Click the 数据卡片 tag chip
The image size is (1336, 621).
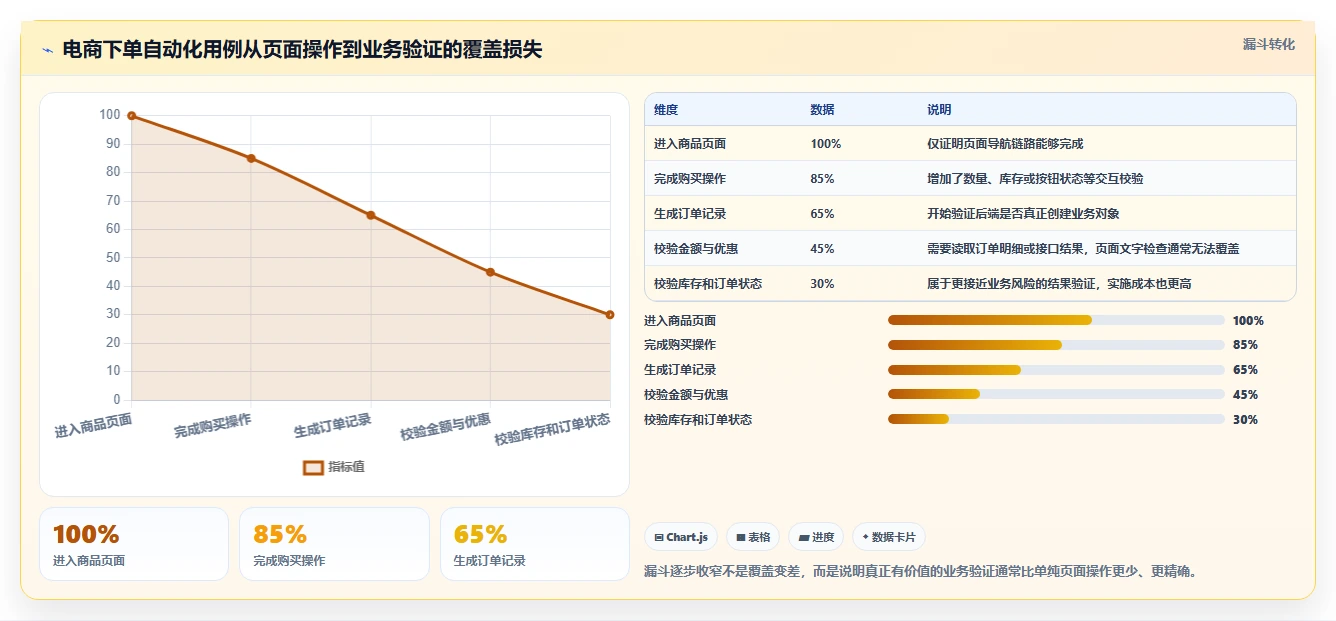888,537
